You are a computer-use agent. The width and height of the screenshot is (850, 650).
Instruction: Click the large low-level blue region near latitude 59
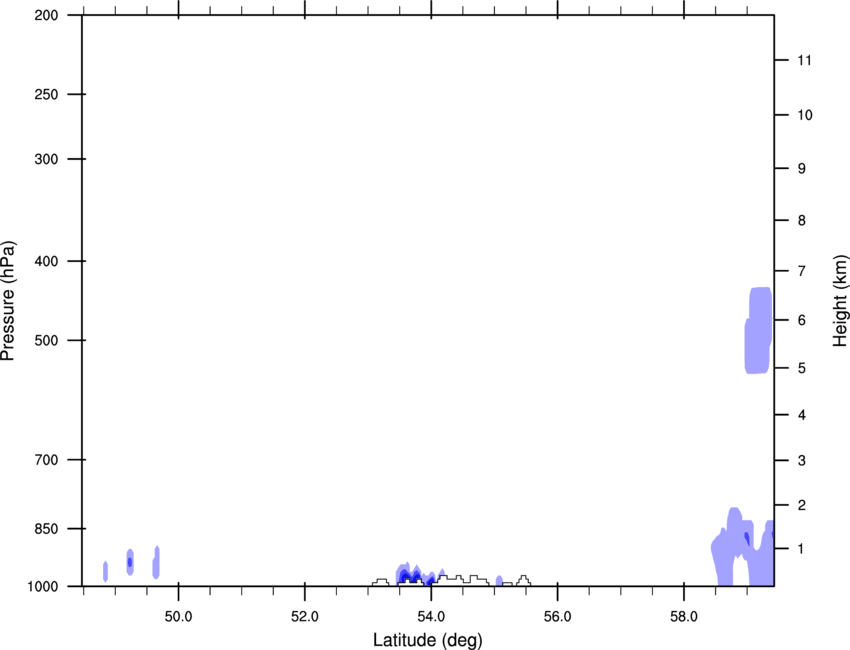click(x=742, y=545)
